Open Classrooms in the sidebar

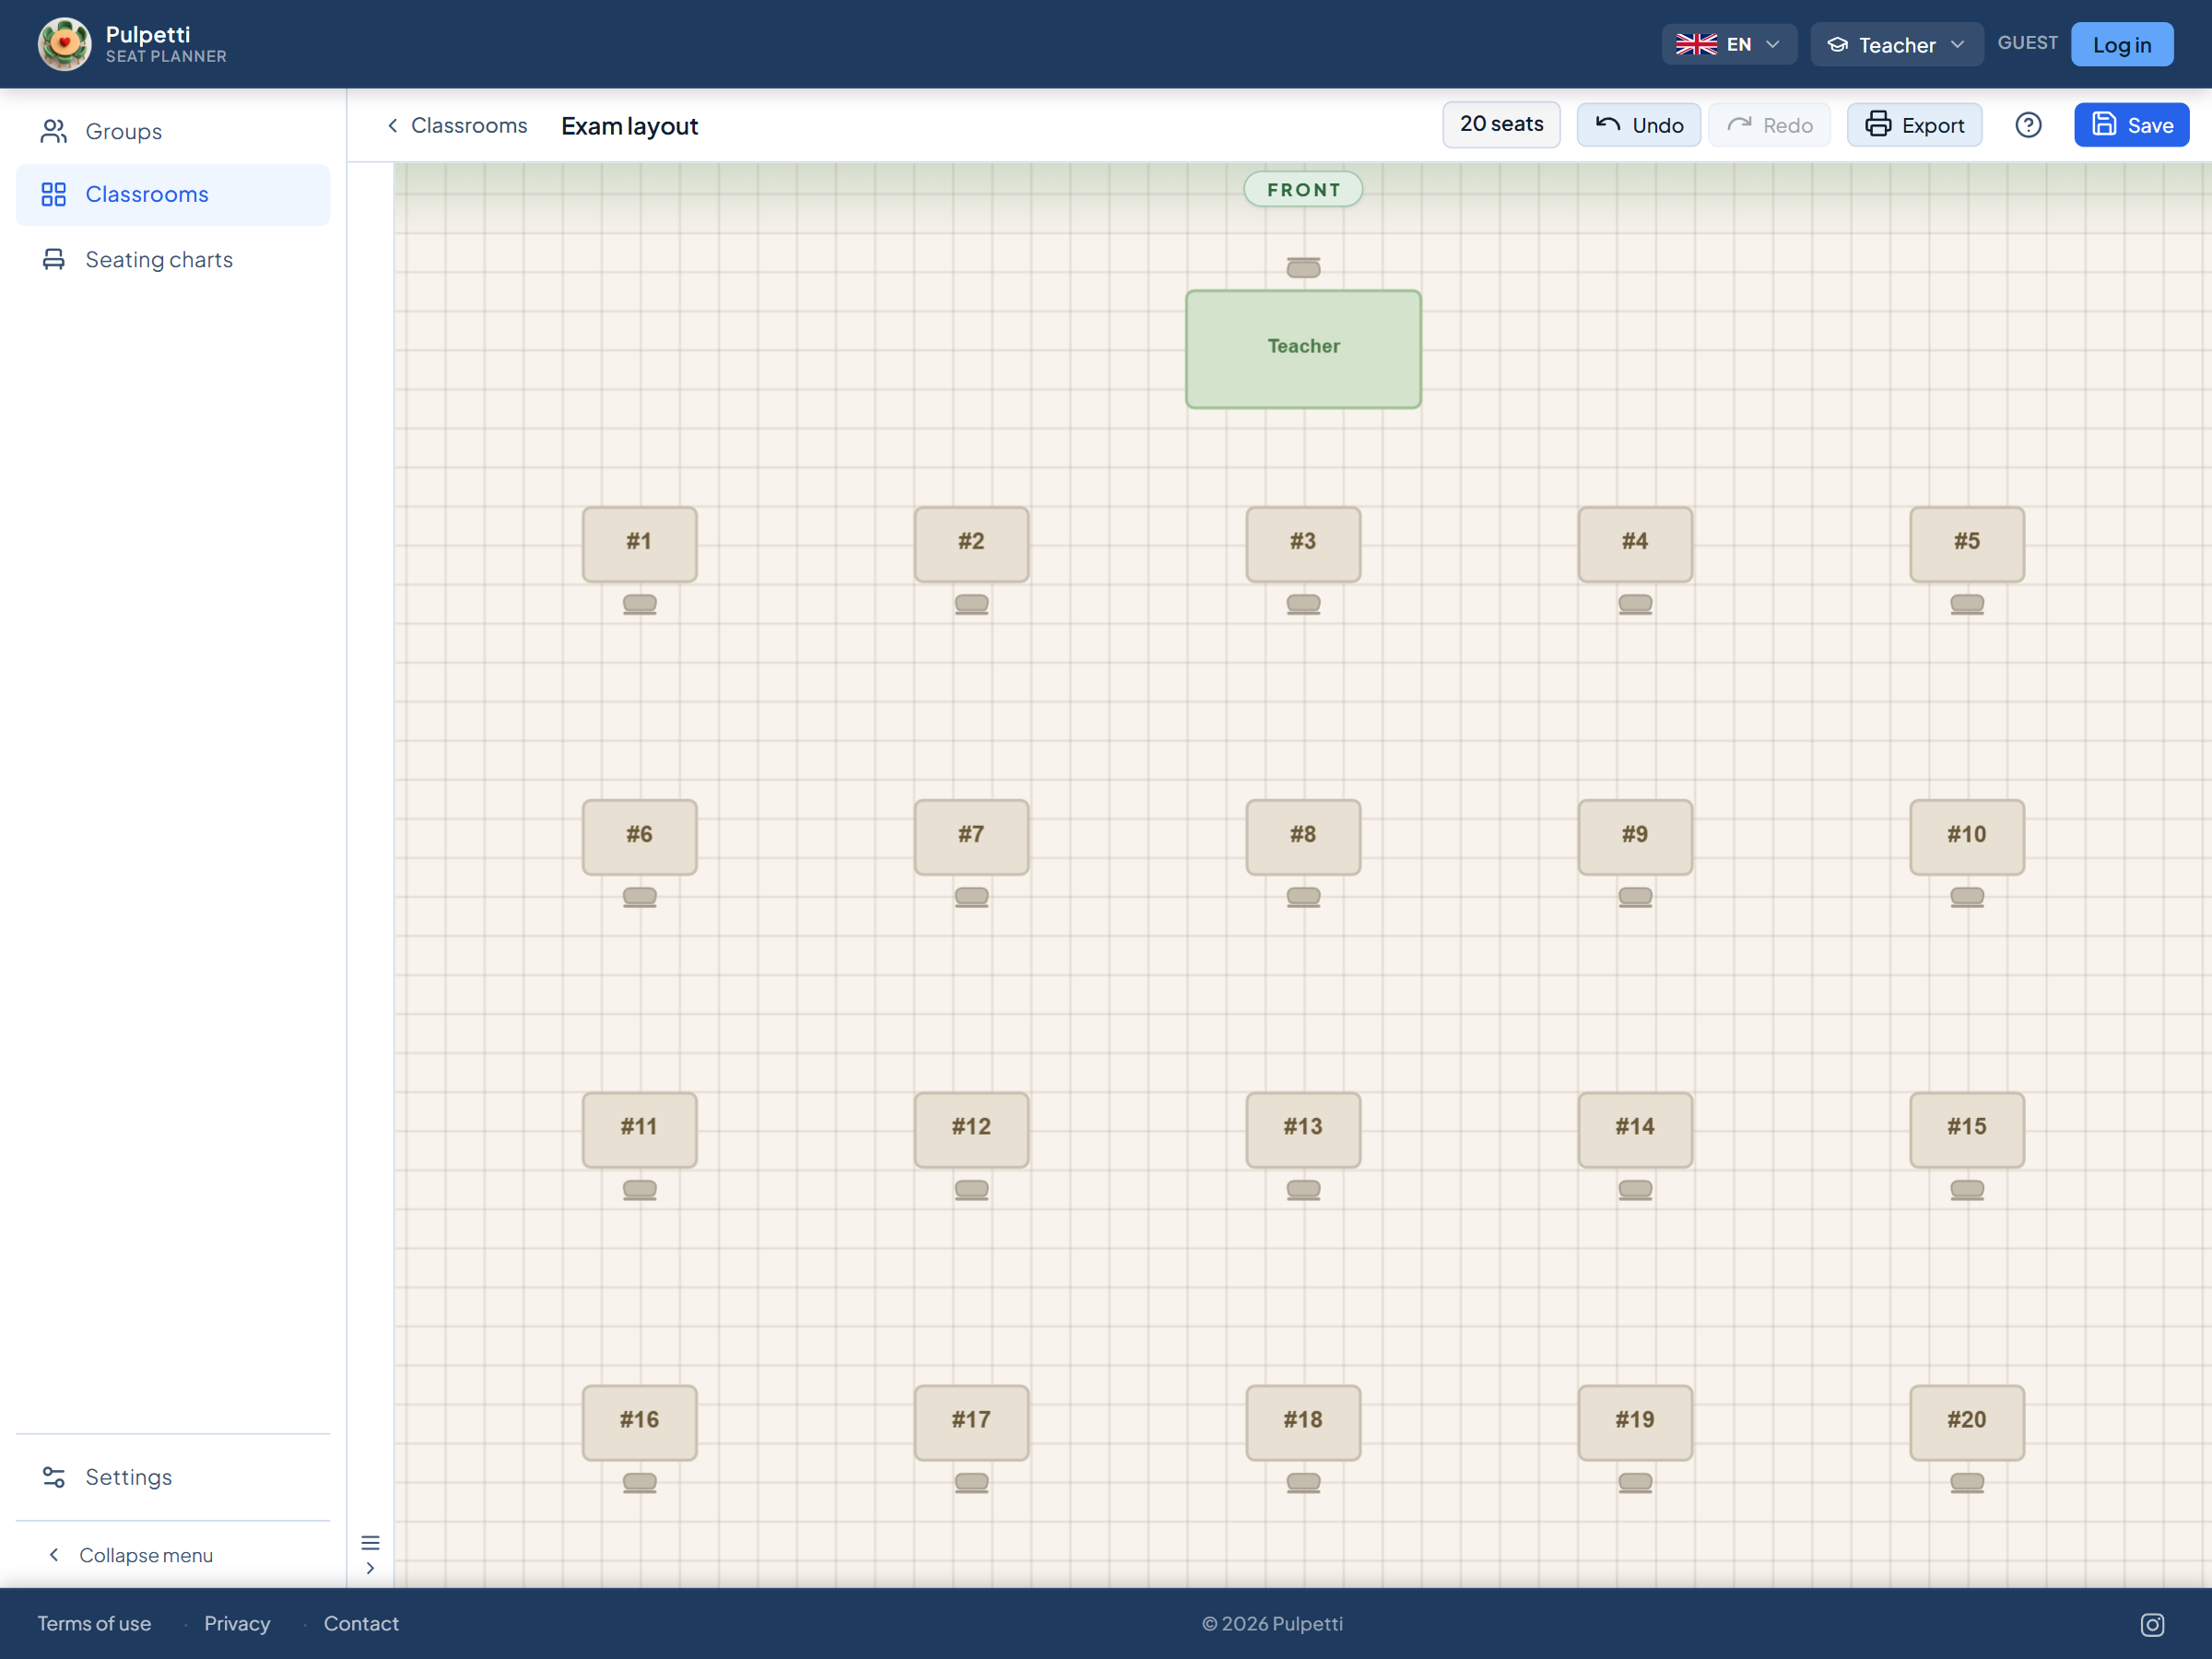tap(173, 194)
